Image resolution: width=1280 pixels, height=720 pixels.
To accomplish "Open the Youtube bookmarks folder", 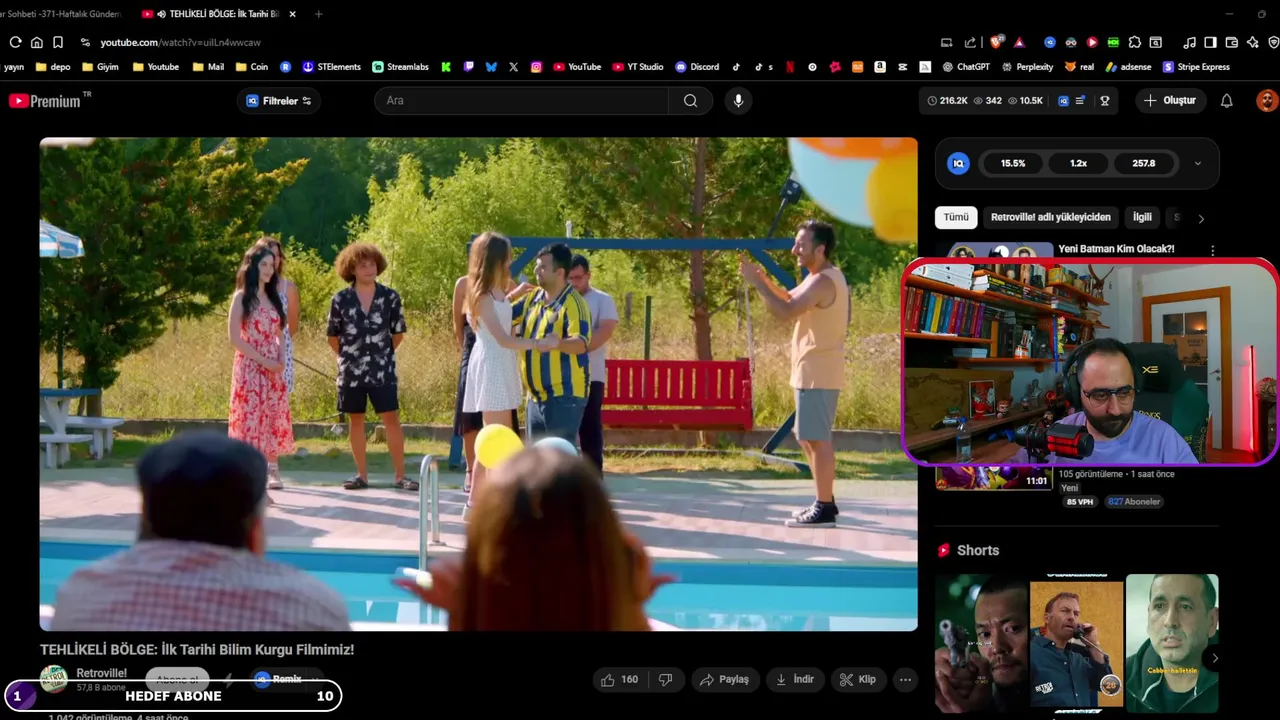I will [155, 67].
